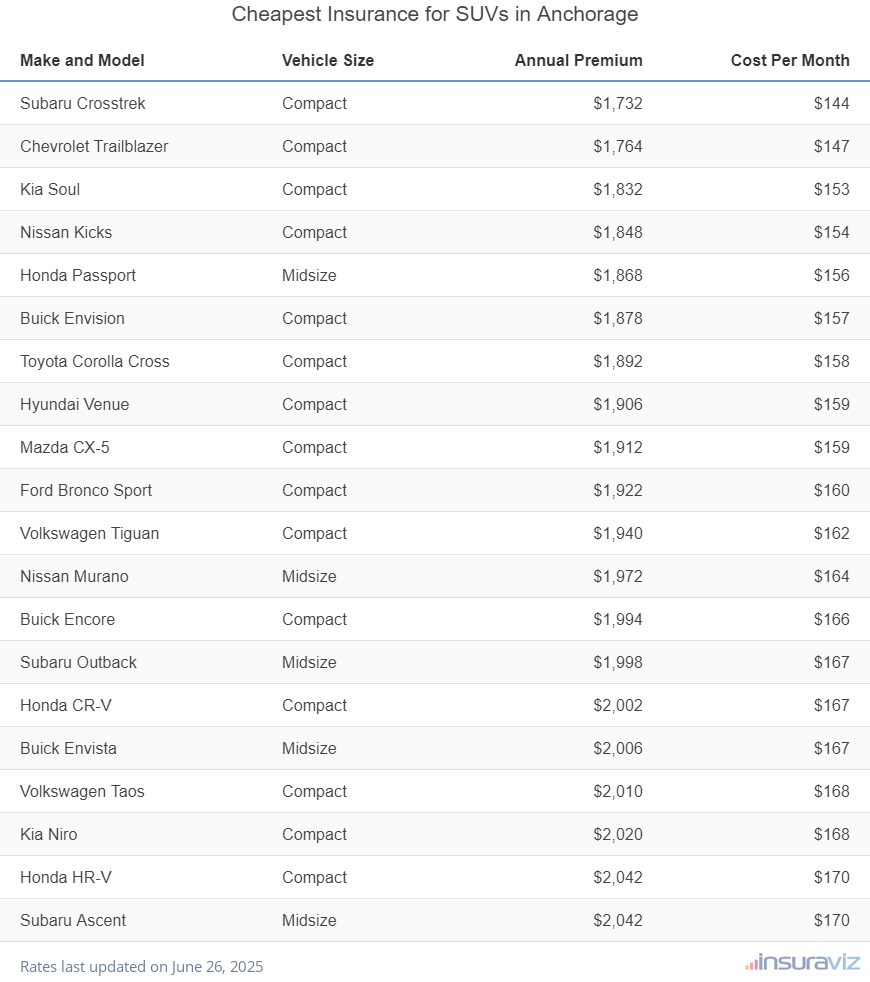Click Volkswagen Tiguan model name

(89, 533)
